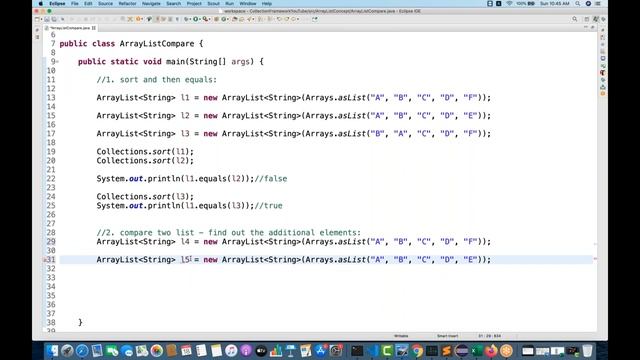Click the Save All toolbar icon
This screenshot has height=360, width=640.
(54, 19)
